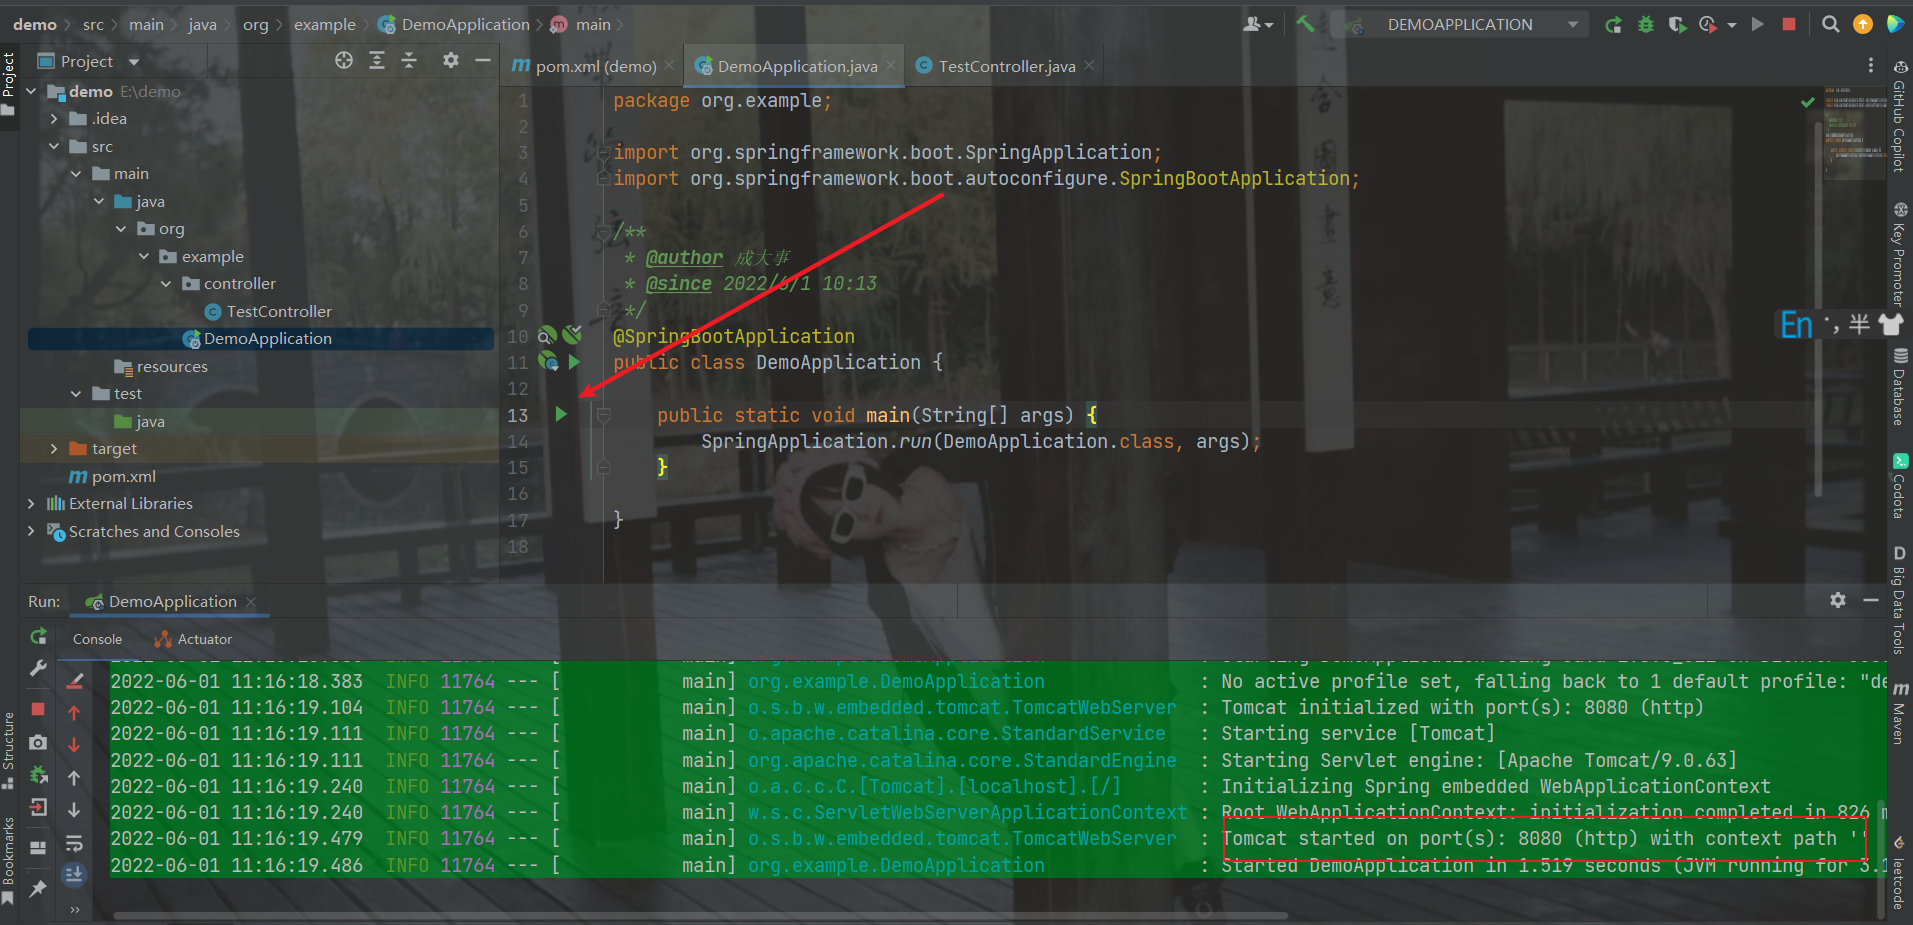The width and height of the screenshot is (1913, 925).
Task: Open Search Everywhere magnifier icon
Action: pos(1830,24)
